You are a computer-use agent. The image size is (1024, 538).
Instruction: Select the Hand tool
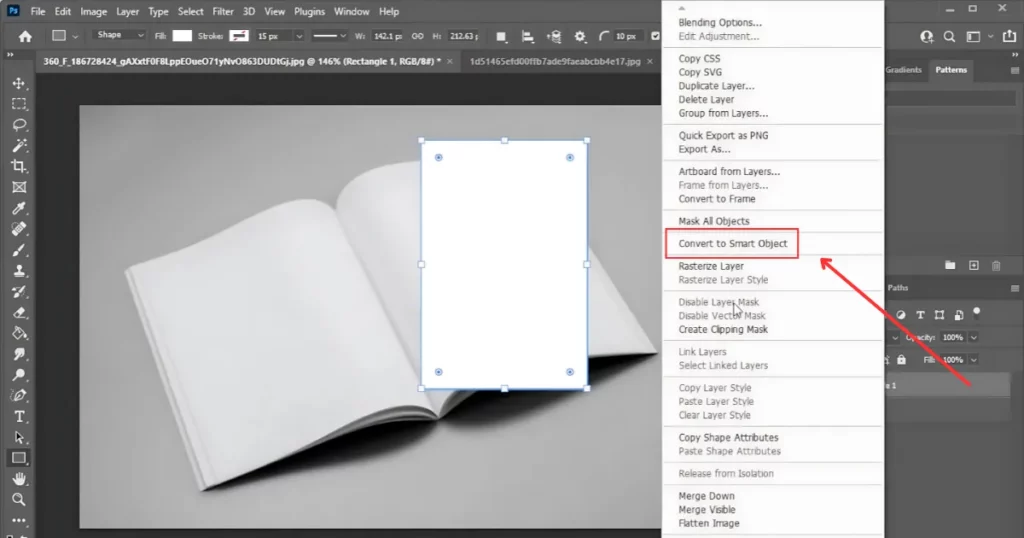tap(19, 479)
